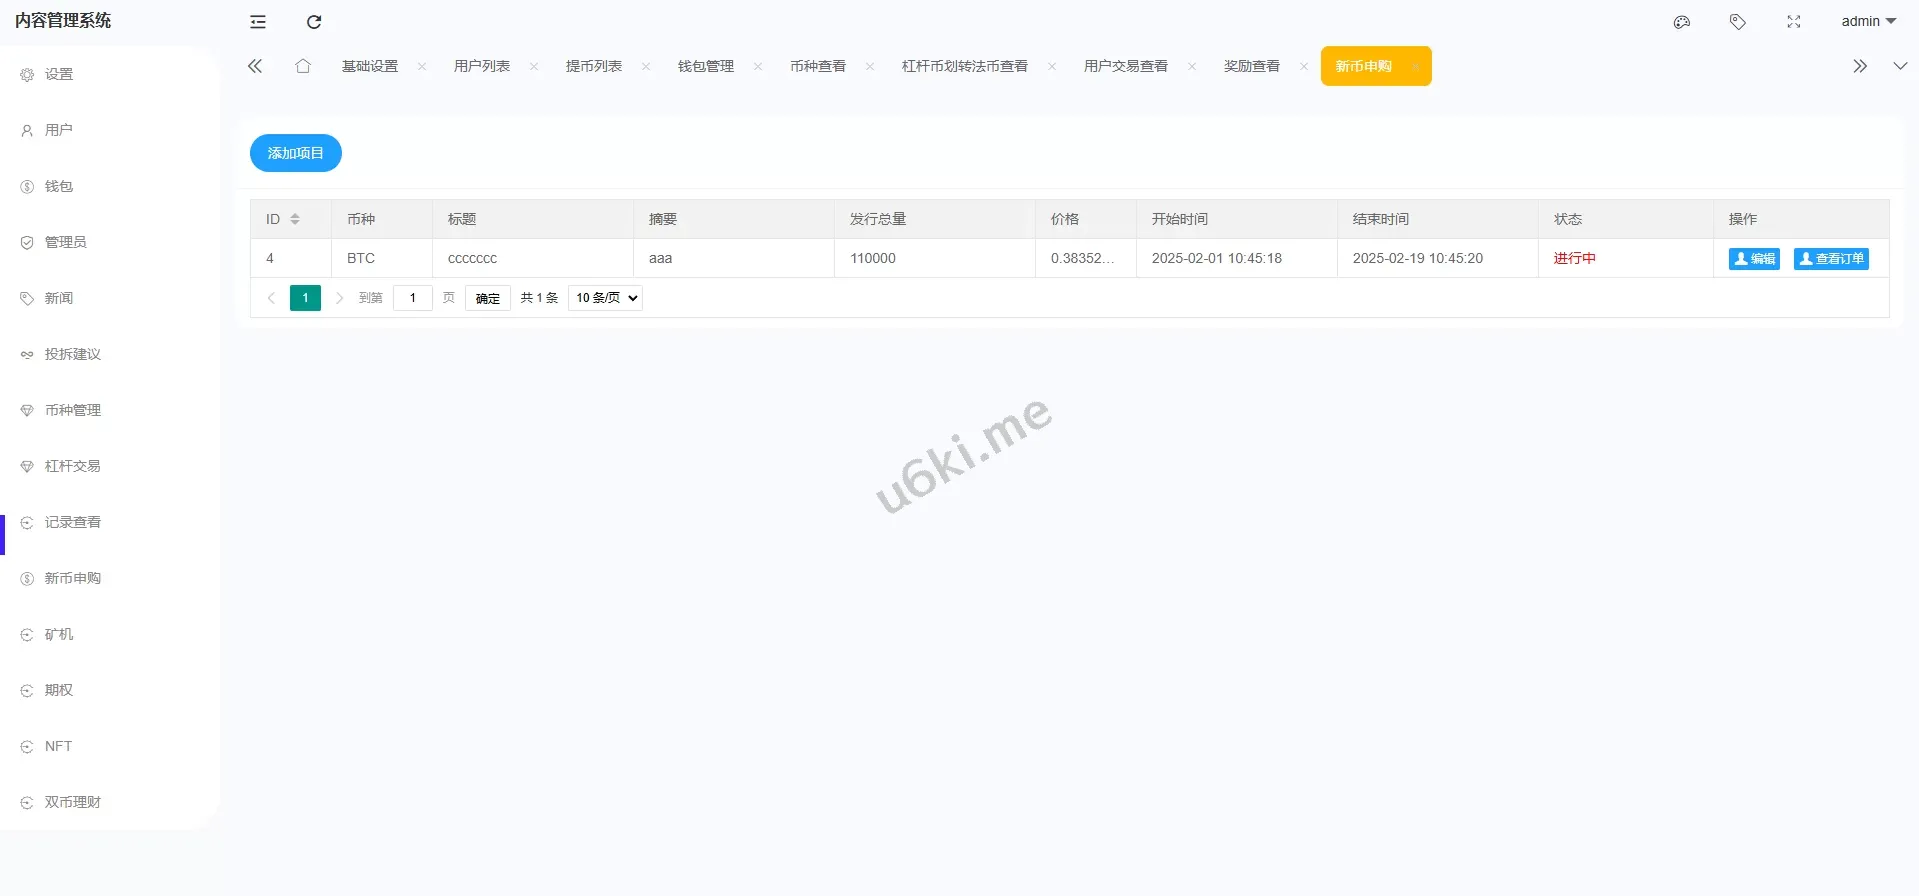Switch to the 用户交易查看 tab
This screenshot has height=896, width=1919.
[1125, 66]
